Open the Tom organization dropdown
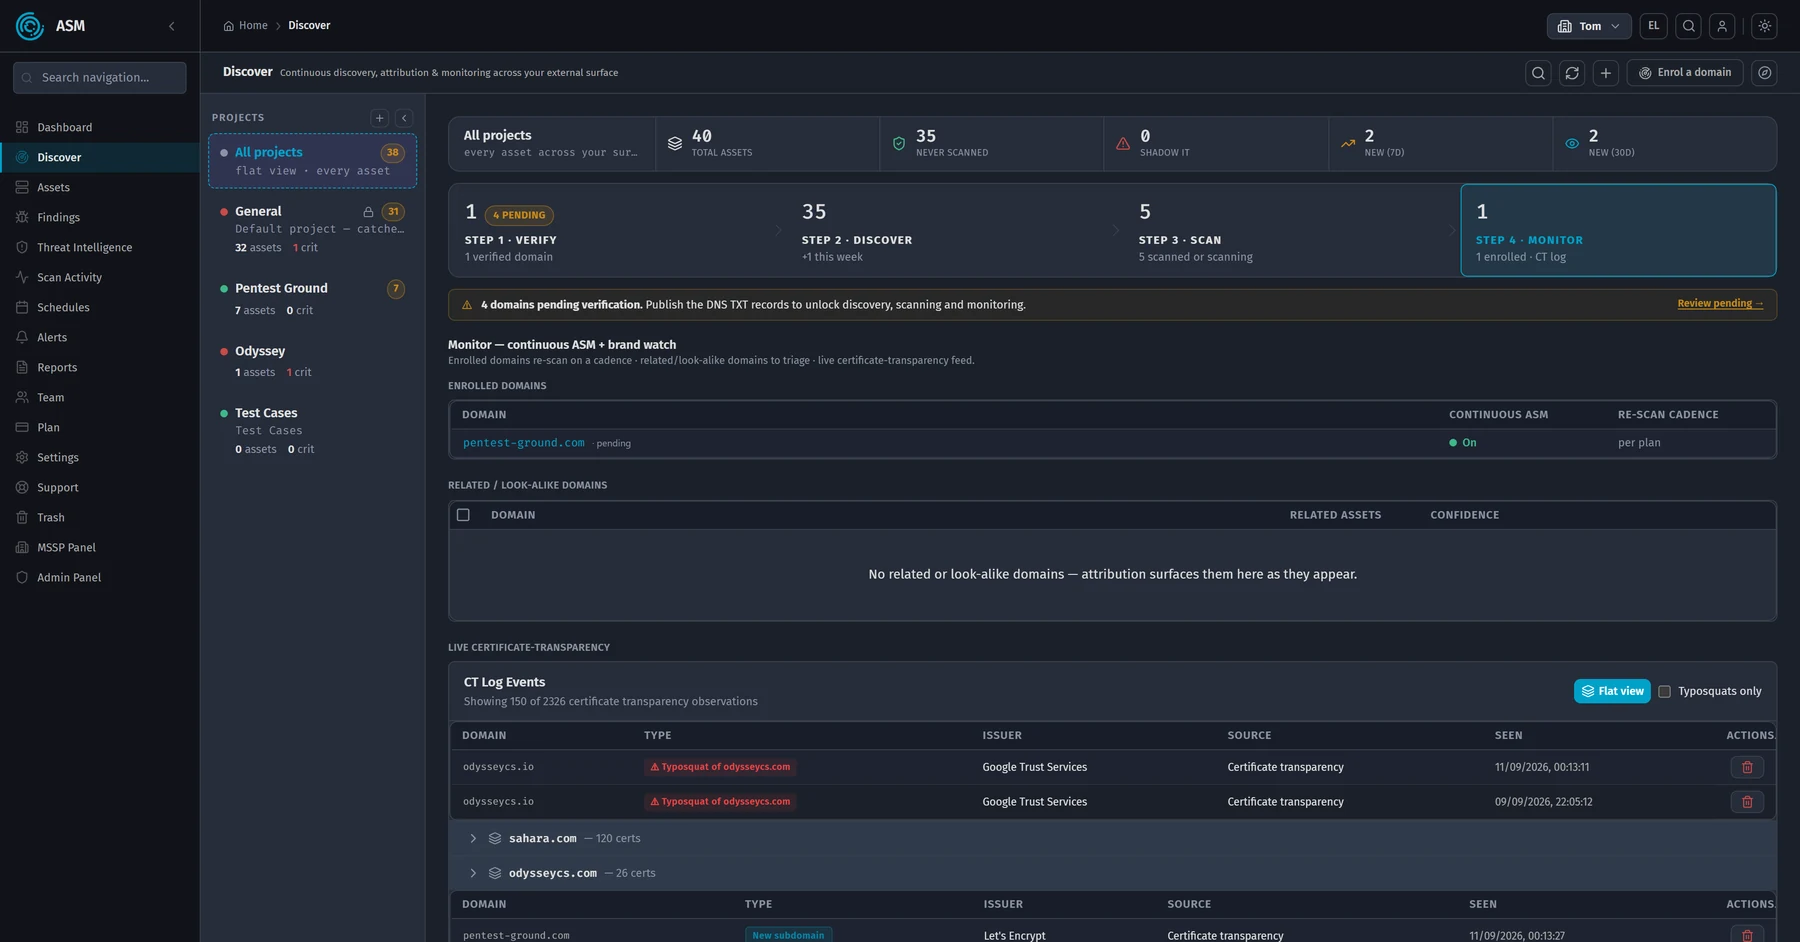 pyautogui.click(x=1589, y=26)
